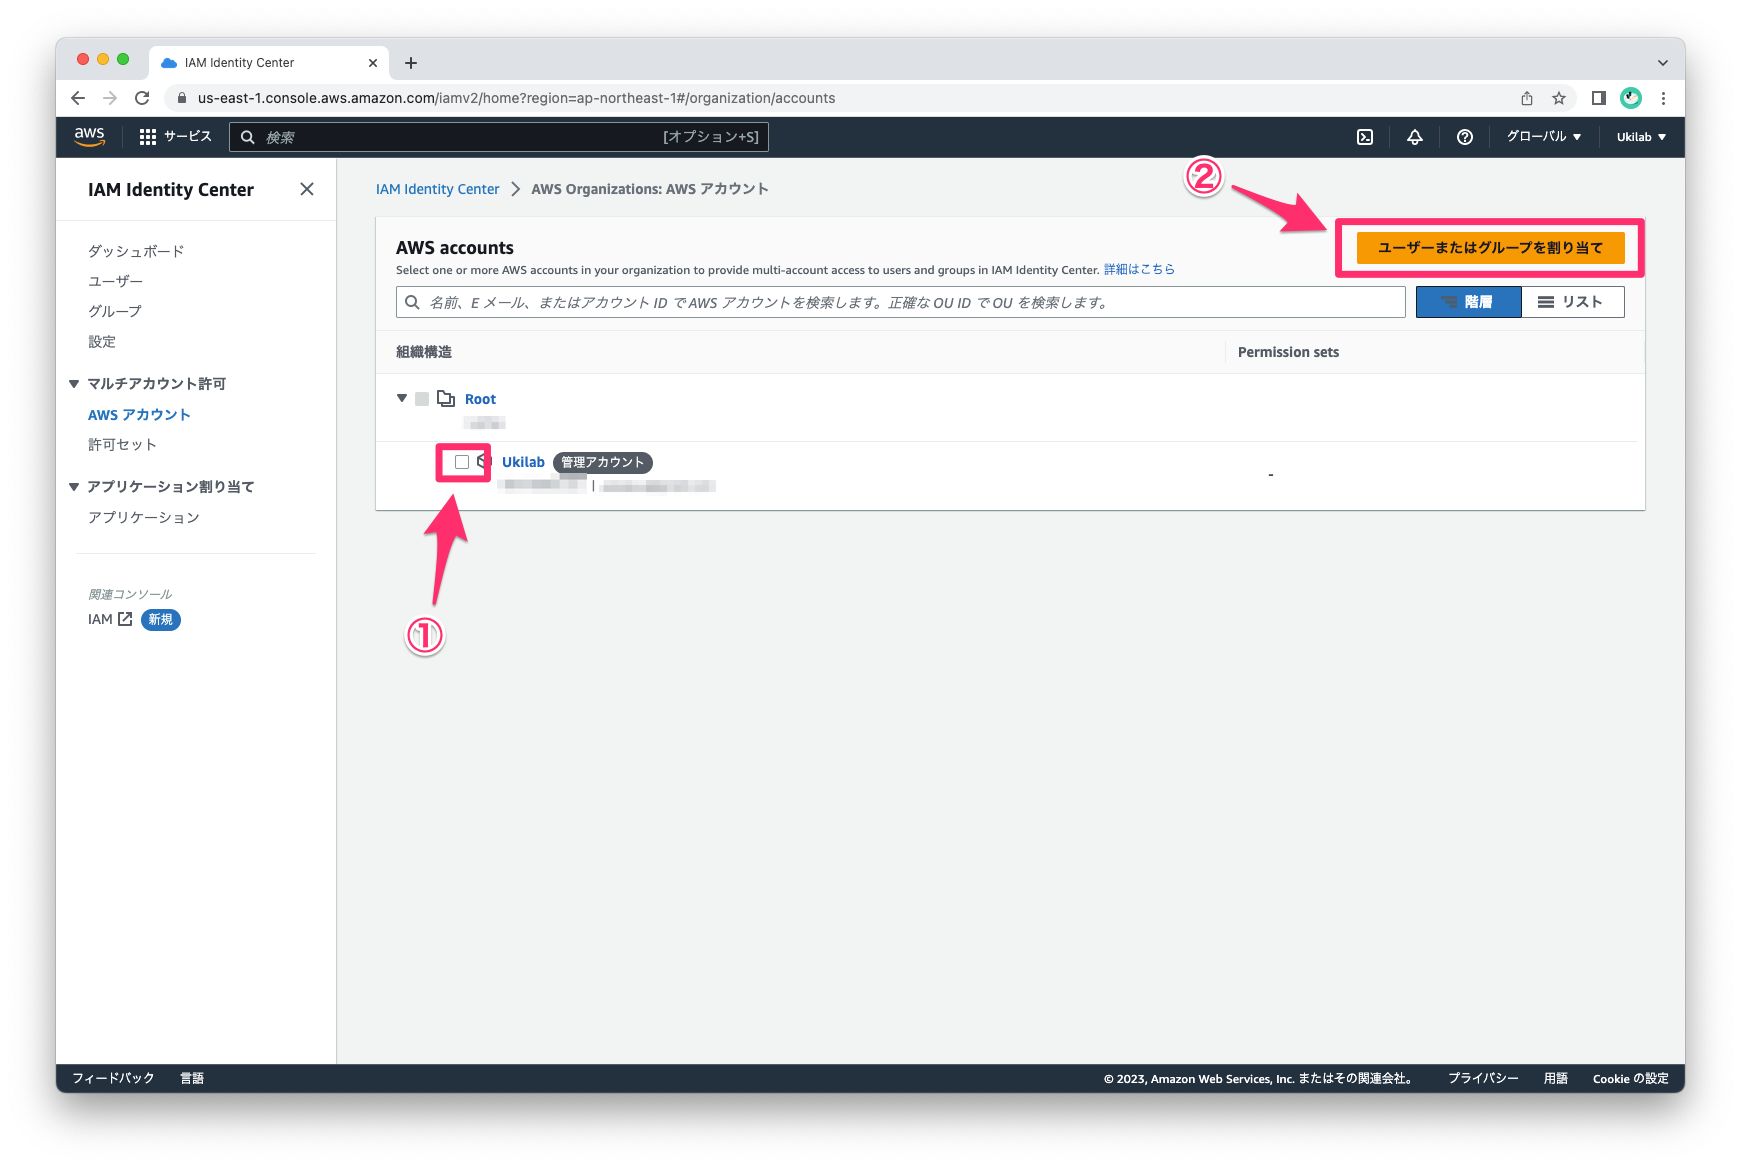Click the AWS console search field
1741x1167 pixels.
(x=499, y=137)
